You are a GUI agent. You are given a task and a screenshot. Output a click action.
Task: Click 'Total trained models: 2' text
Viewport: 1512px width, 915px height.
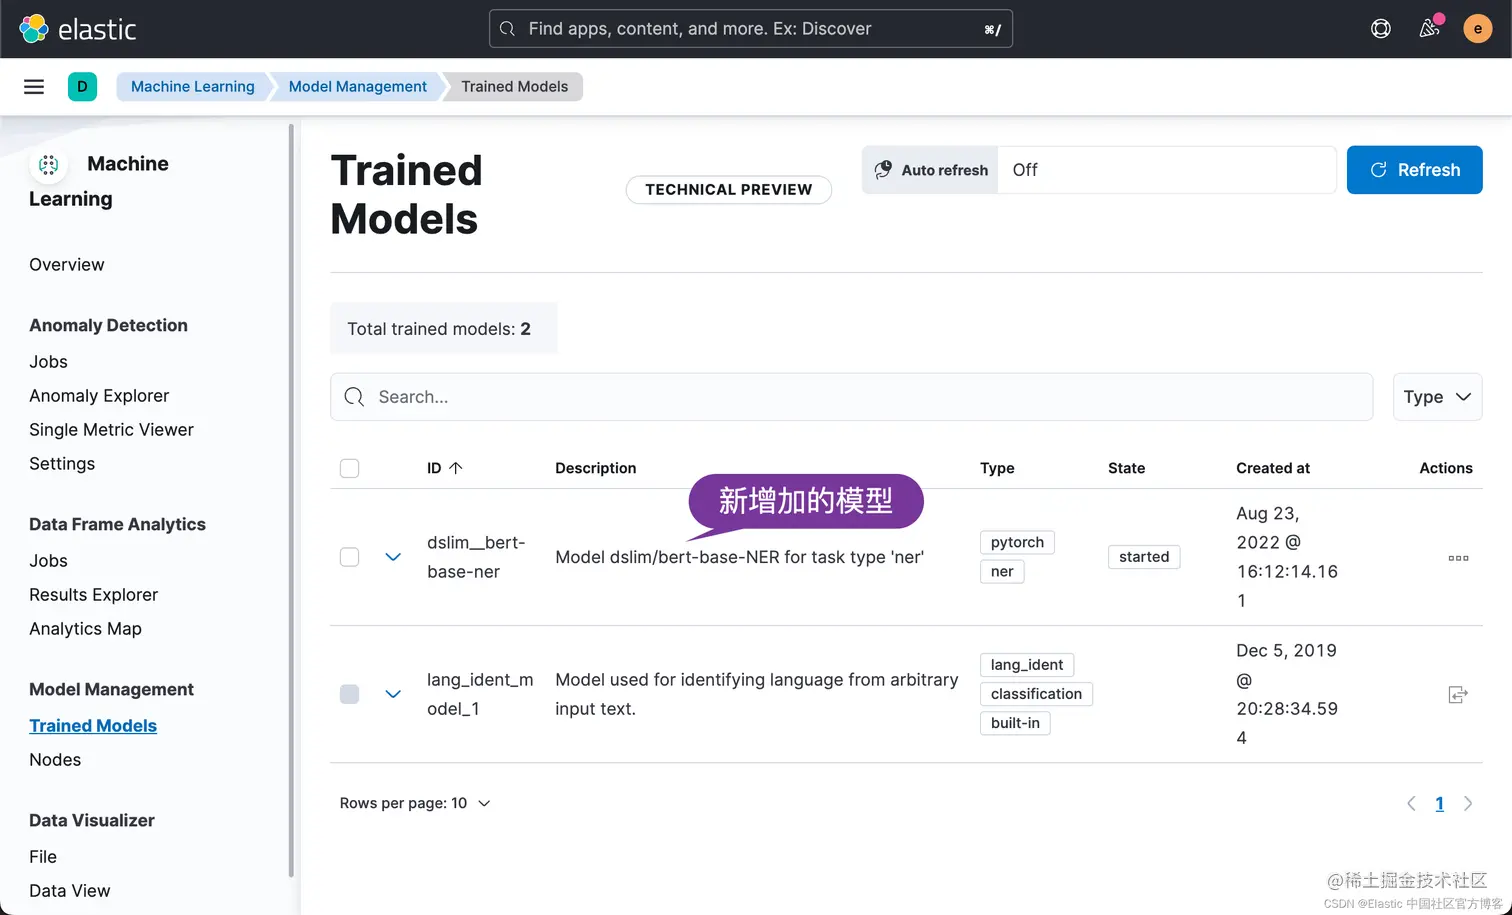click(439, 329)
